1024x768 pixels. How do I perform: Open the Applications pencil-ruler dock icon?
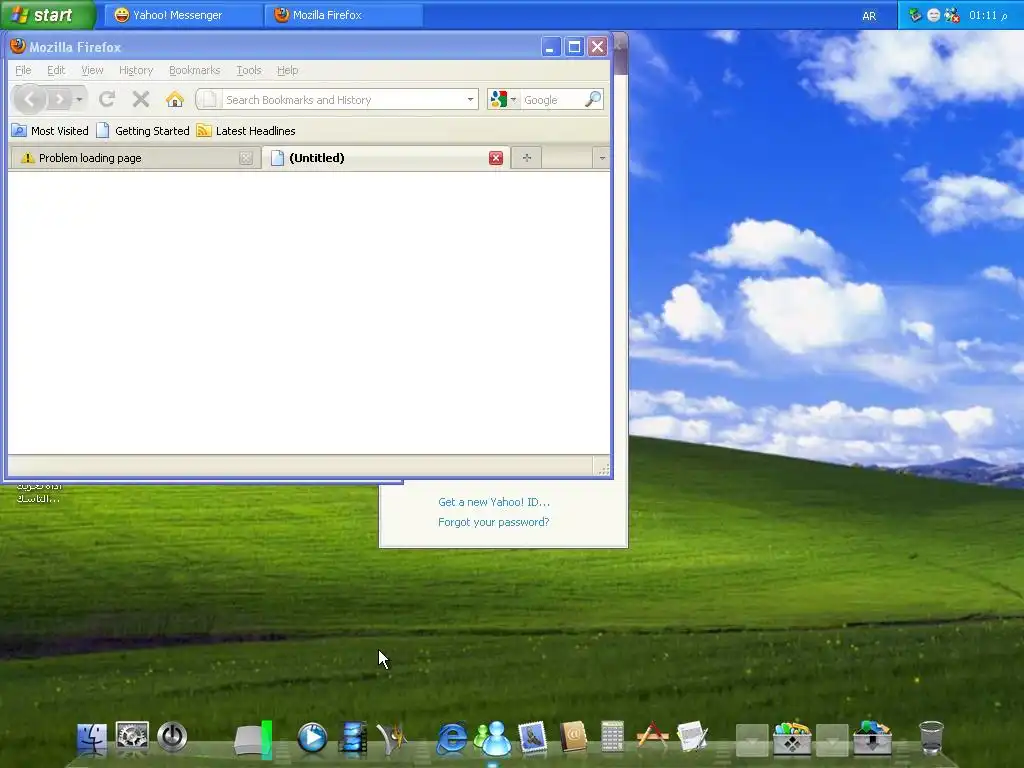tap(652, 735)
